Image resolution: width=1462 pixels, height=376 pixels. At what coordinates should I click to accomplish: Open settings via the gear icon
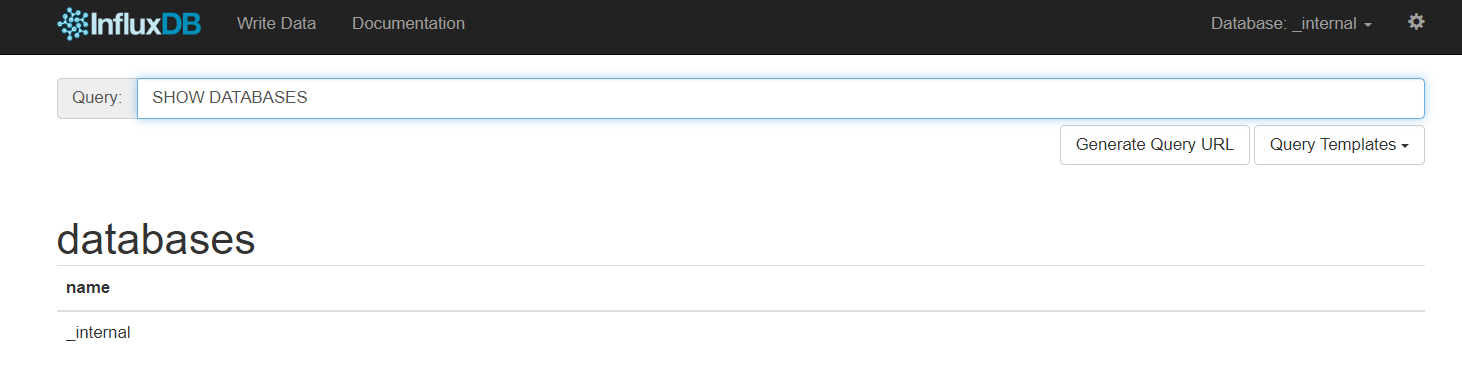[x=1416, y=22]
